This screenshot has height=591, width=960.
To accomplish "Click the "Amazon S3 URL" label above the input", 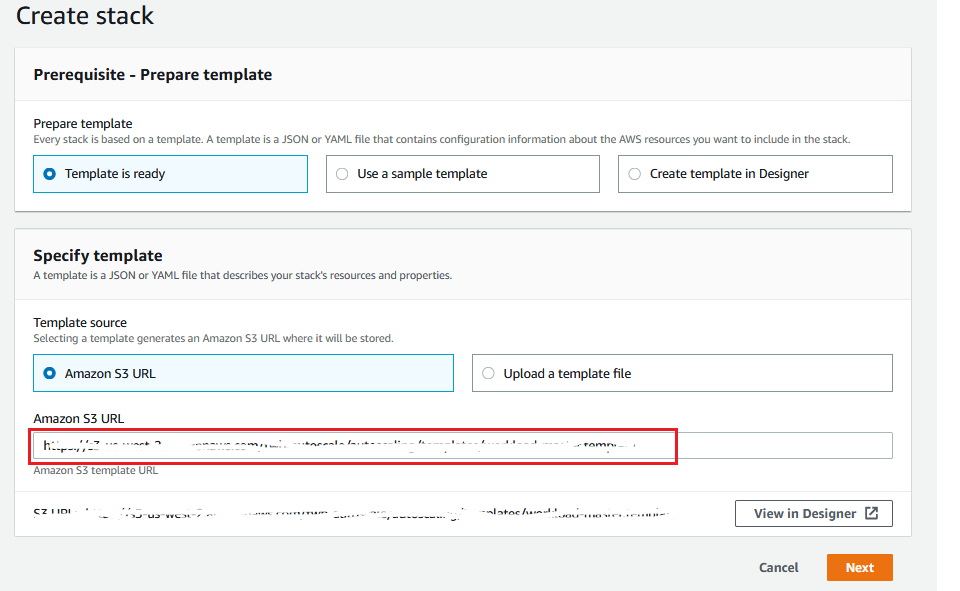I will click(78, 418).
